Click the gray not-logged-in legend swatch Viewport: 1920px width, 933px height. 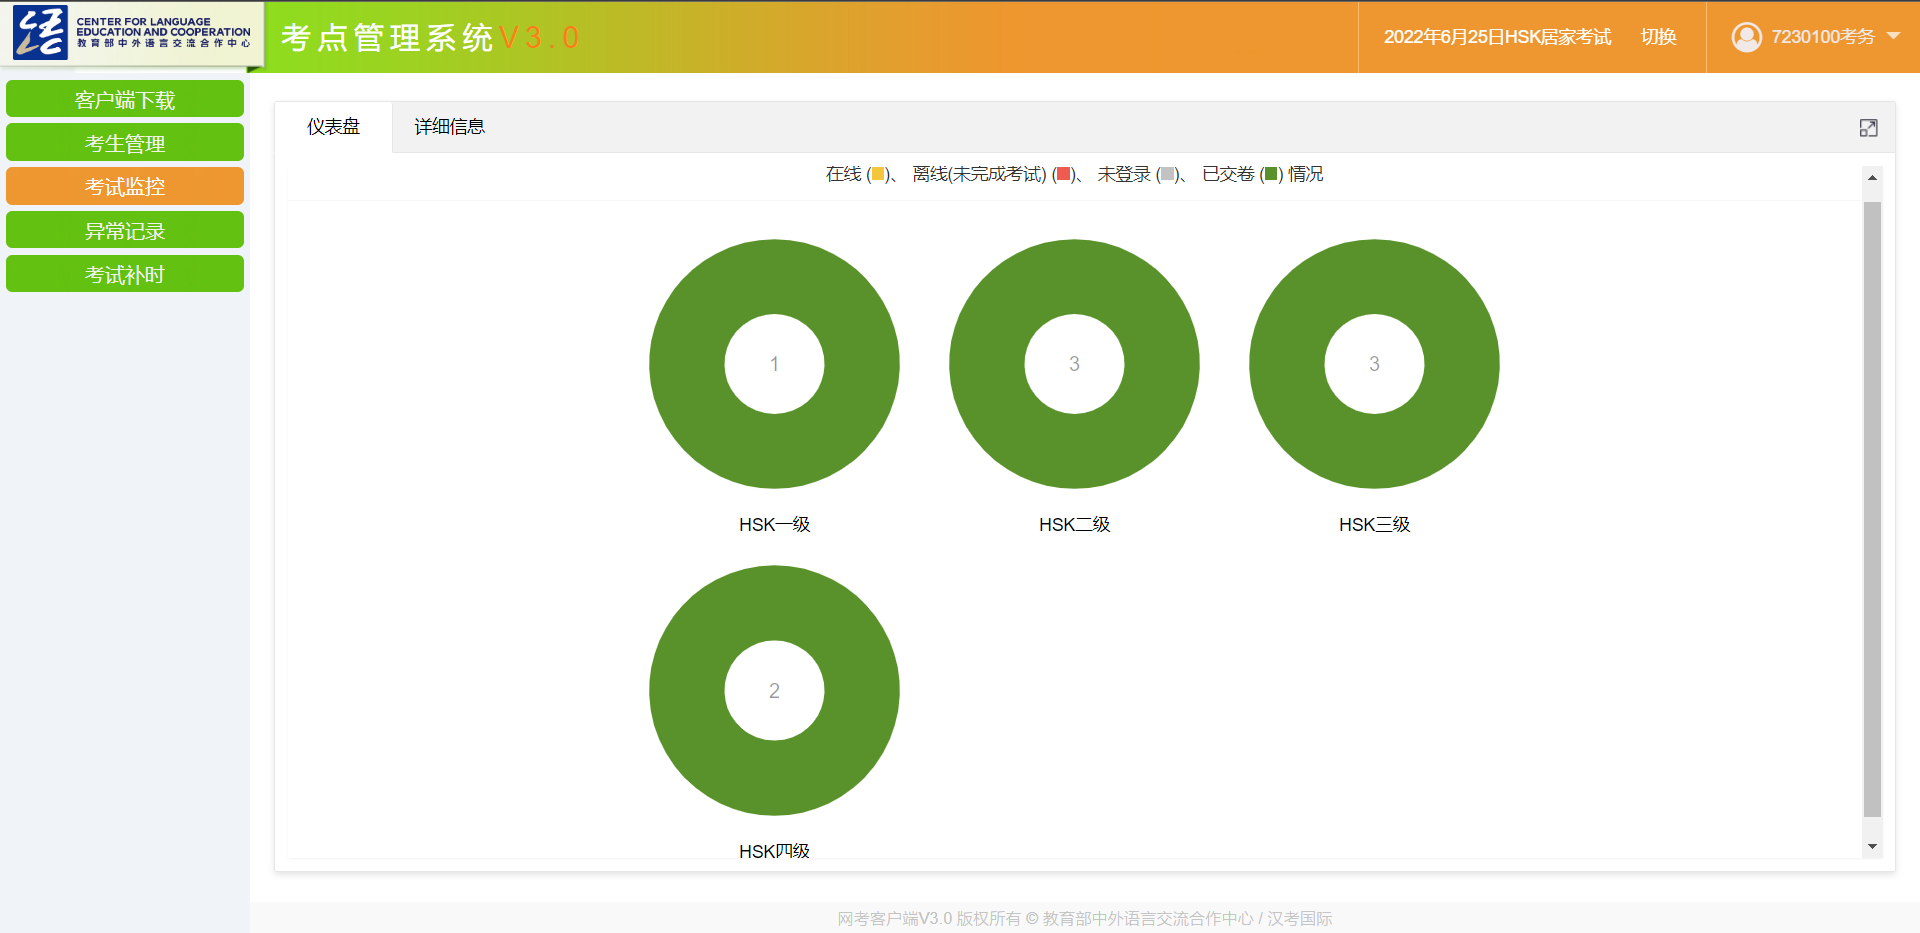click(x=1167, y=175)
